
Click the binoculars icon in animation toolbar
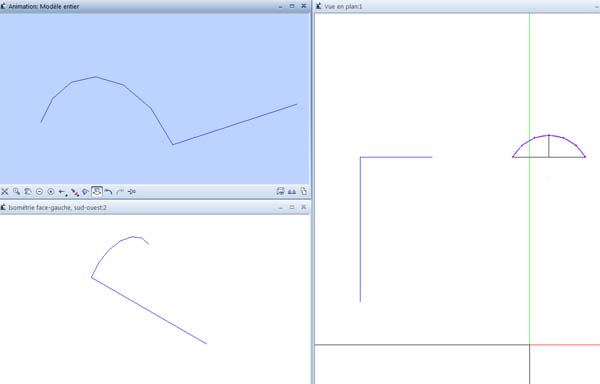[x=292, y=191]
